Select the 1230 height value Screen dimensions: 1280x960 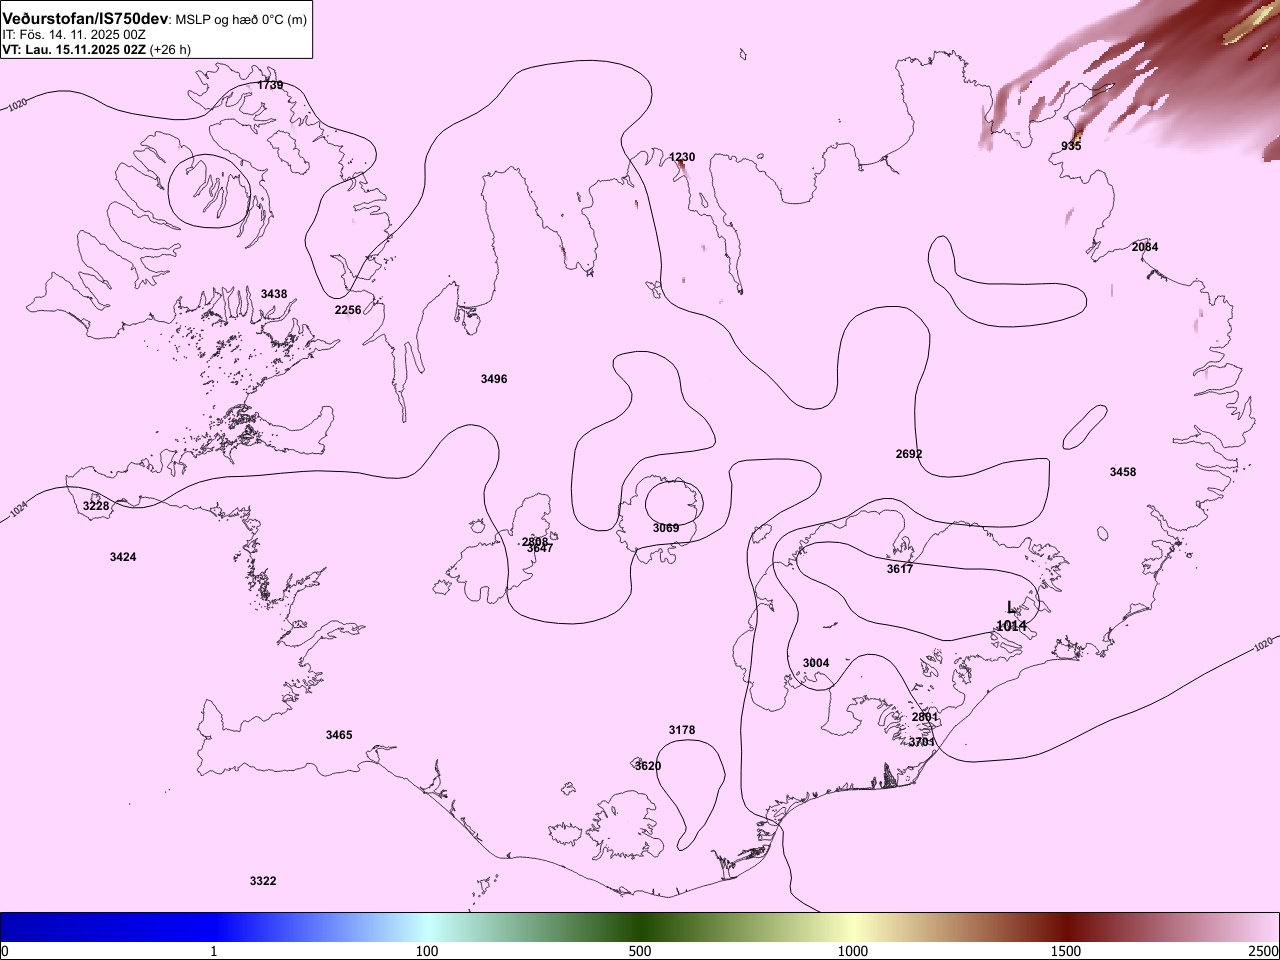pyautogui.click(x=682, y=158)
